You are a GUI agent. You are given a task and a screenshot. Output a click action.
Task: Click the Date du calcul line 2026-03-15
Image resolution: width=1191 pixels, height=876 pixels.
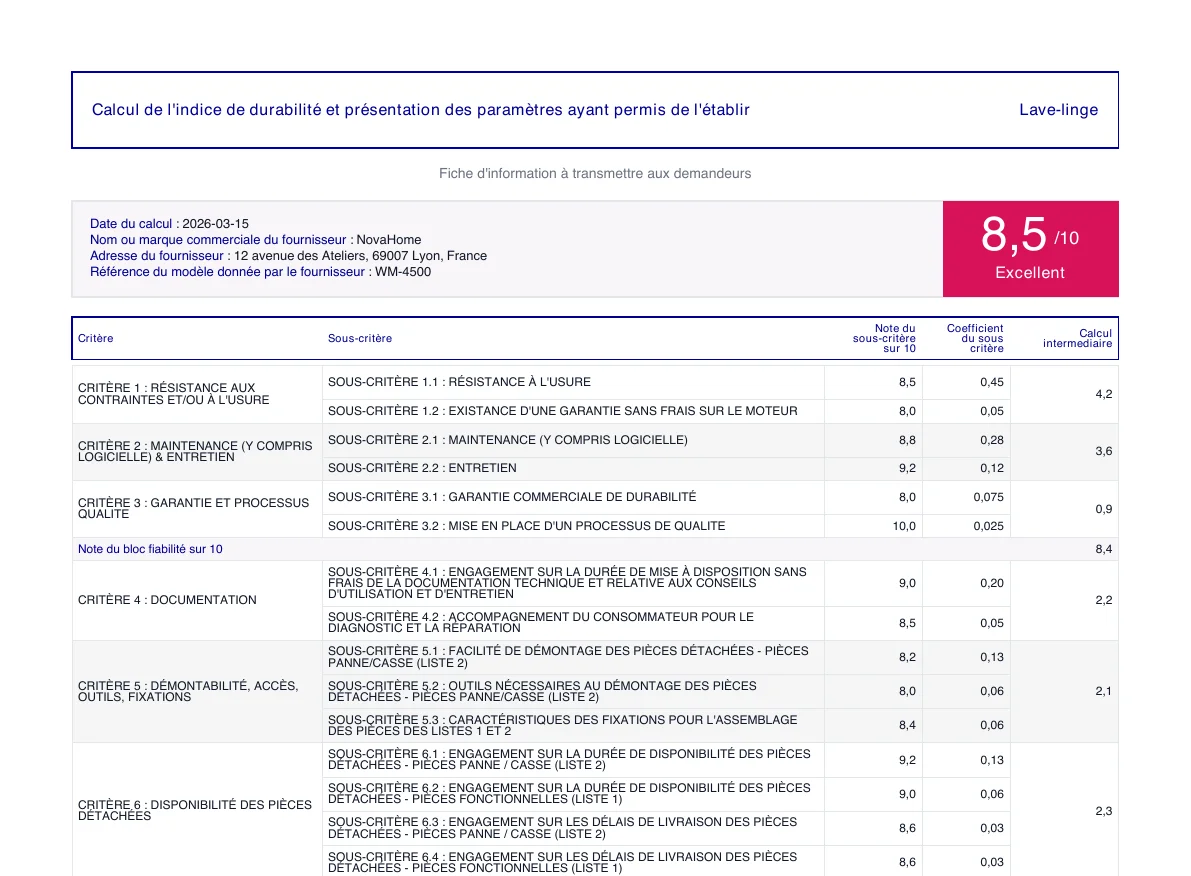point(169,223)
